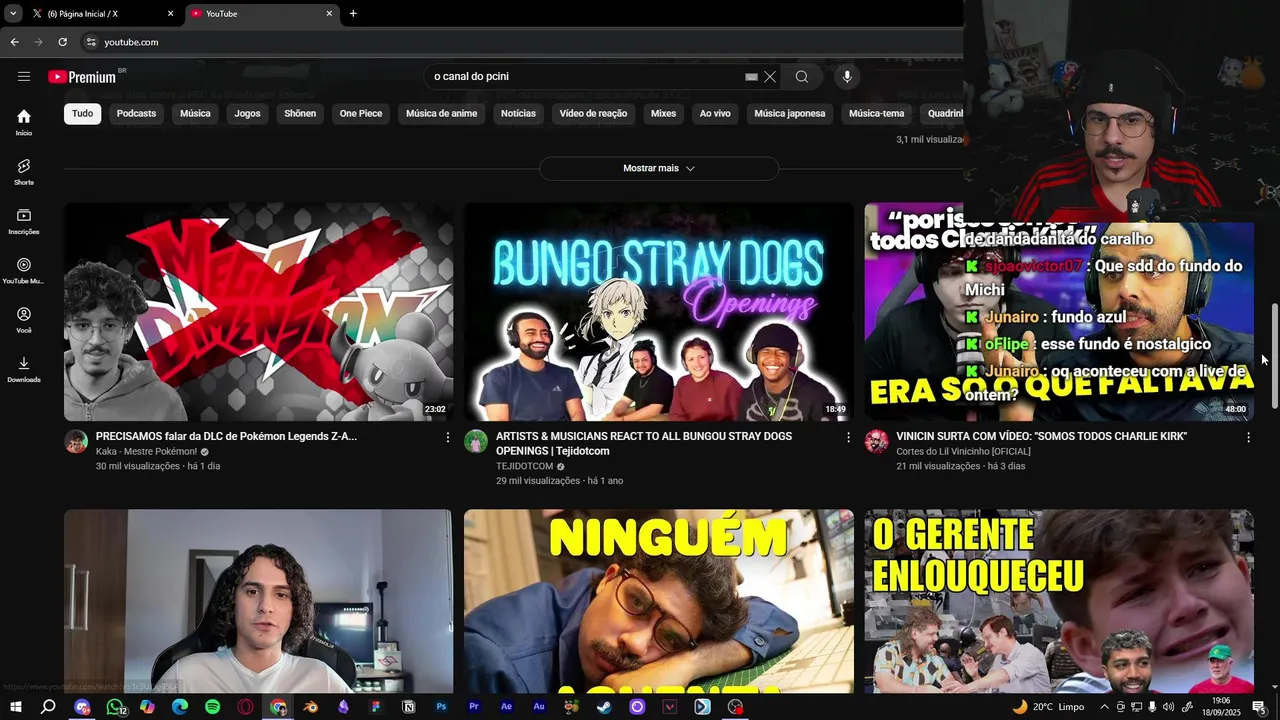Open Blender from the taskbar
The width and height of the screenshot is (1280, 720).
[310, 707]
